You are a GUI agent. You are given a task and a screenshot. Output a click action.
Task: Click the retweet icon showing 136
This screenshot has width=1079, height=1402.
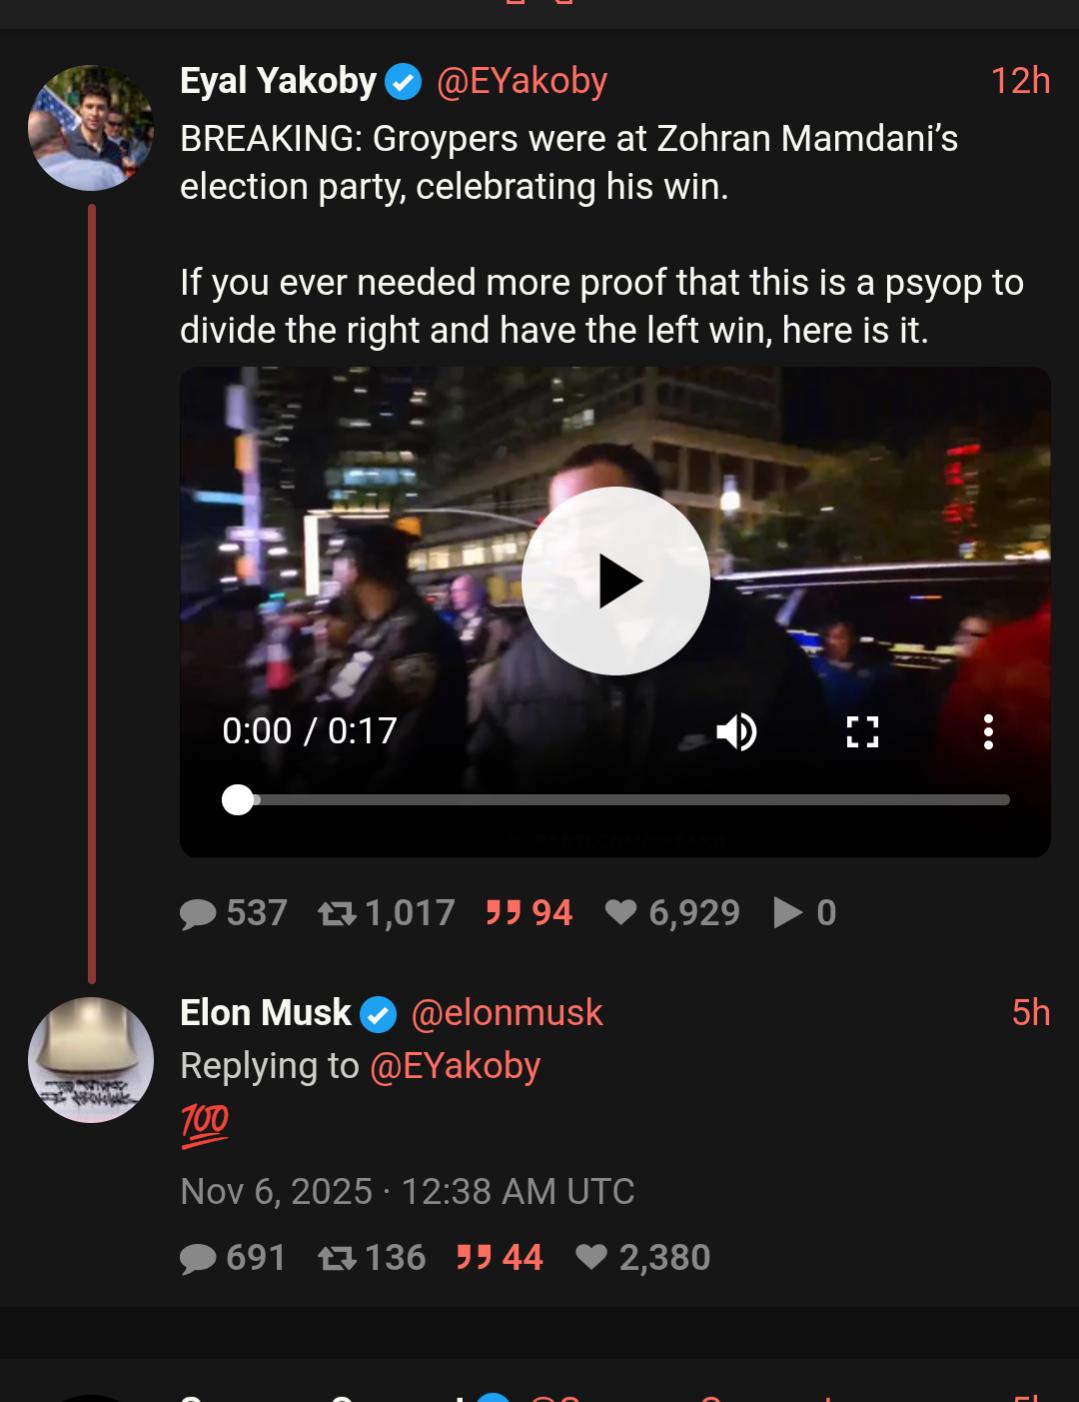tap(337, 1258)
